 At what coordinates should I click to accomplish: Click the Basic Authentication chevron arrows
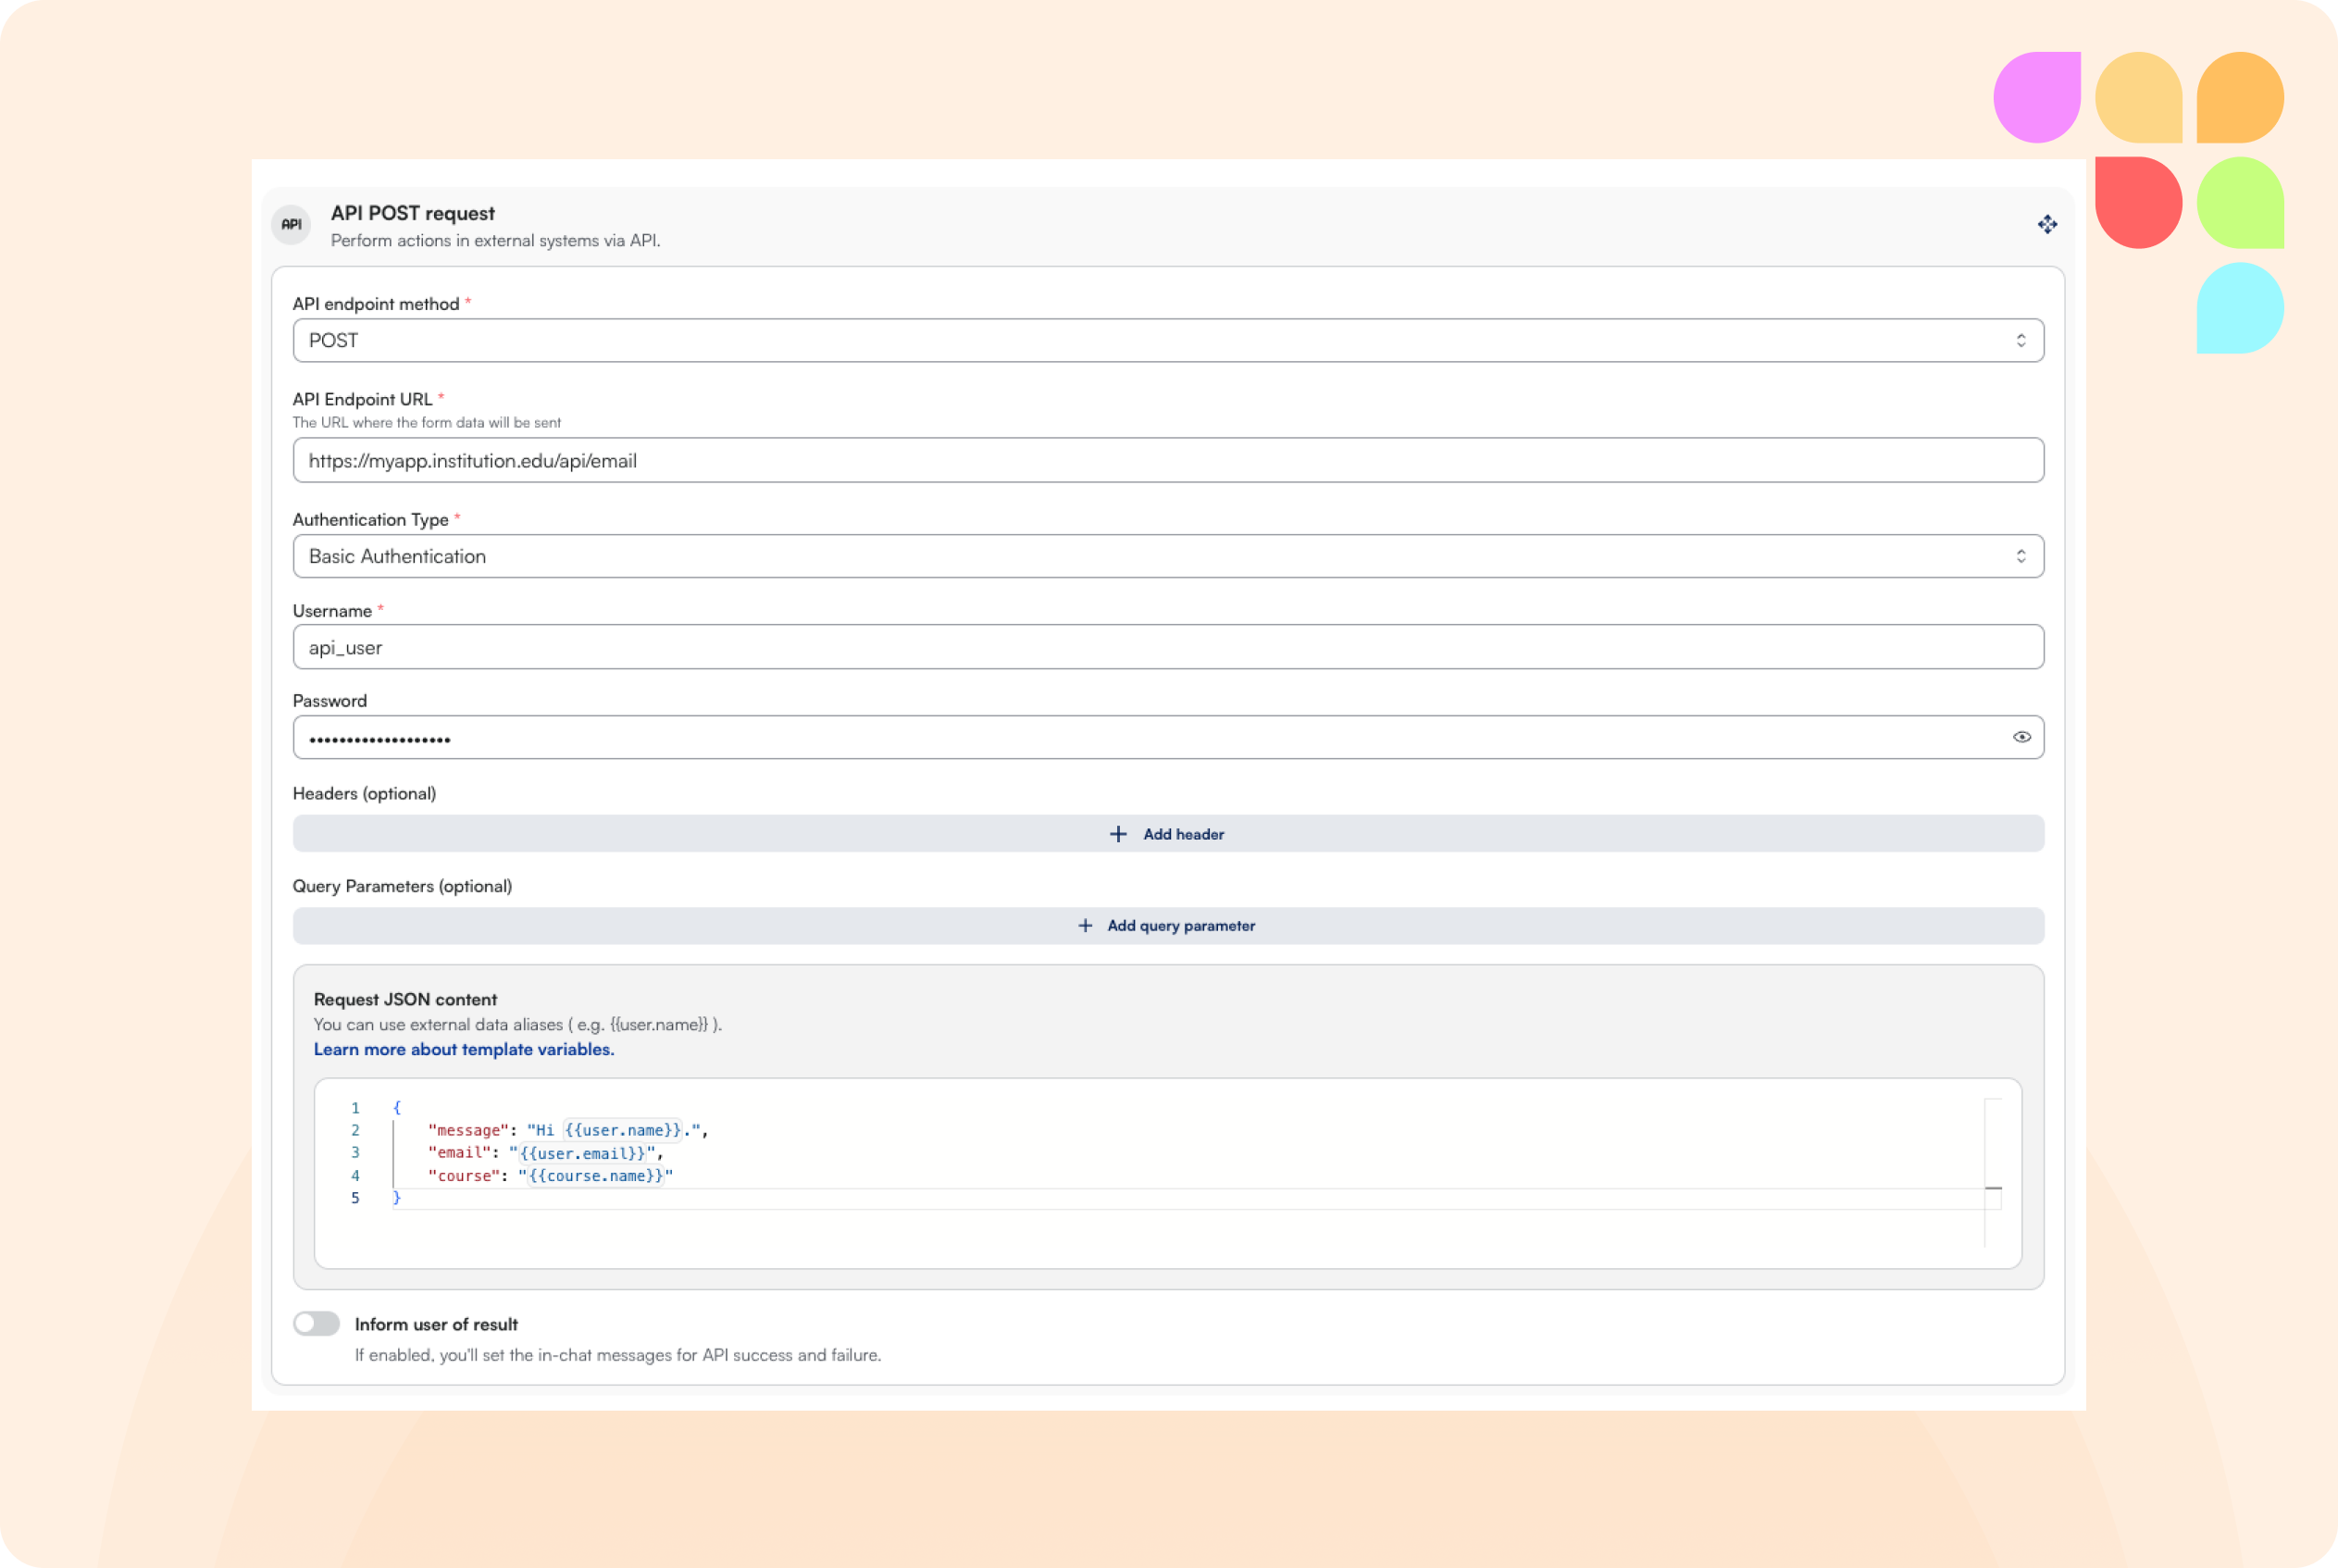coord(2020,556)
